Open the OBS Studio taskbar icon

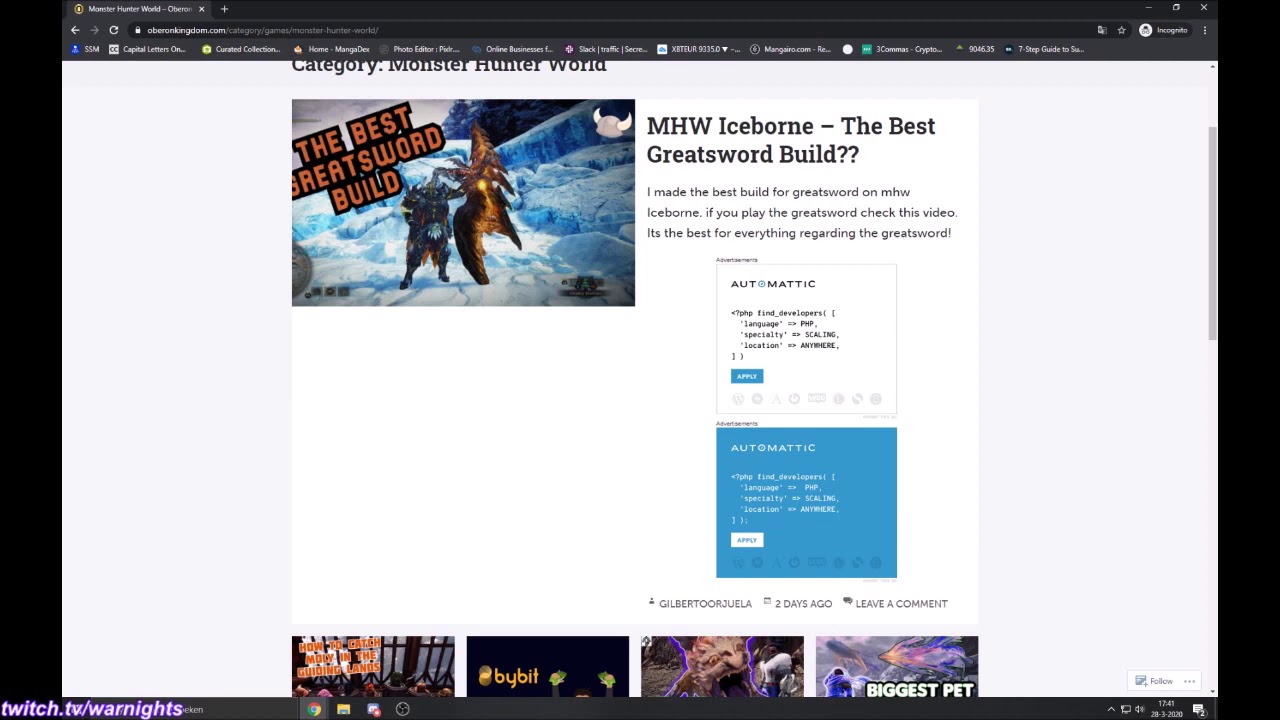point(402,709)
